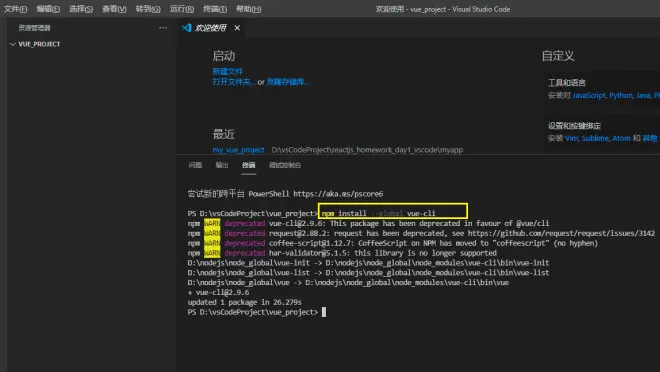Click the recent path D:\vsCodeProject\reactjs_homework_day1_vscode\myapp
660x372 pixels.
point(367,150)
